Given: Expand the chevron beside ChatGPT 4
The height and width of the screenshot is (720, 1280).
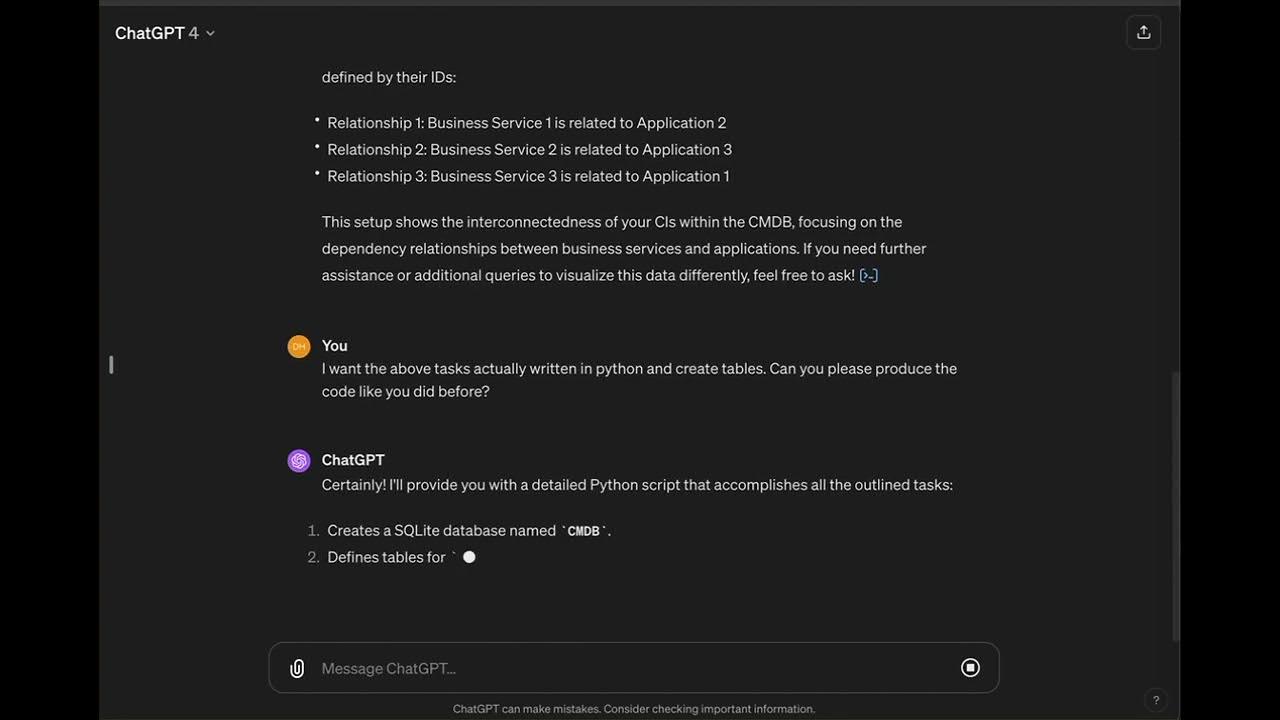Looking at the screenshot, I should click(210, 33).
